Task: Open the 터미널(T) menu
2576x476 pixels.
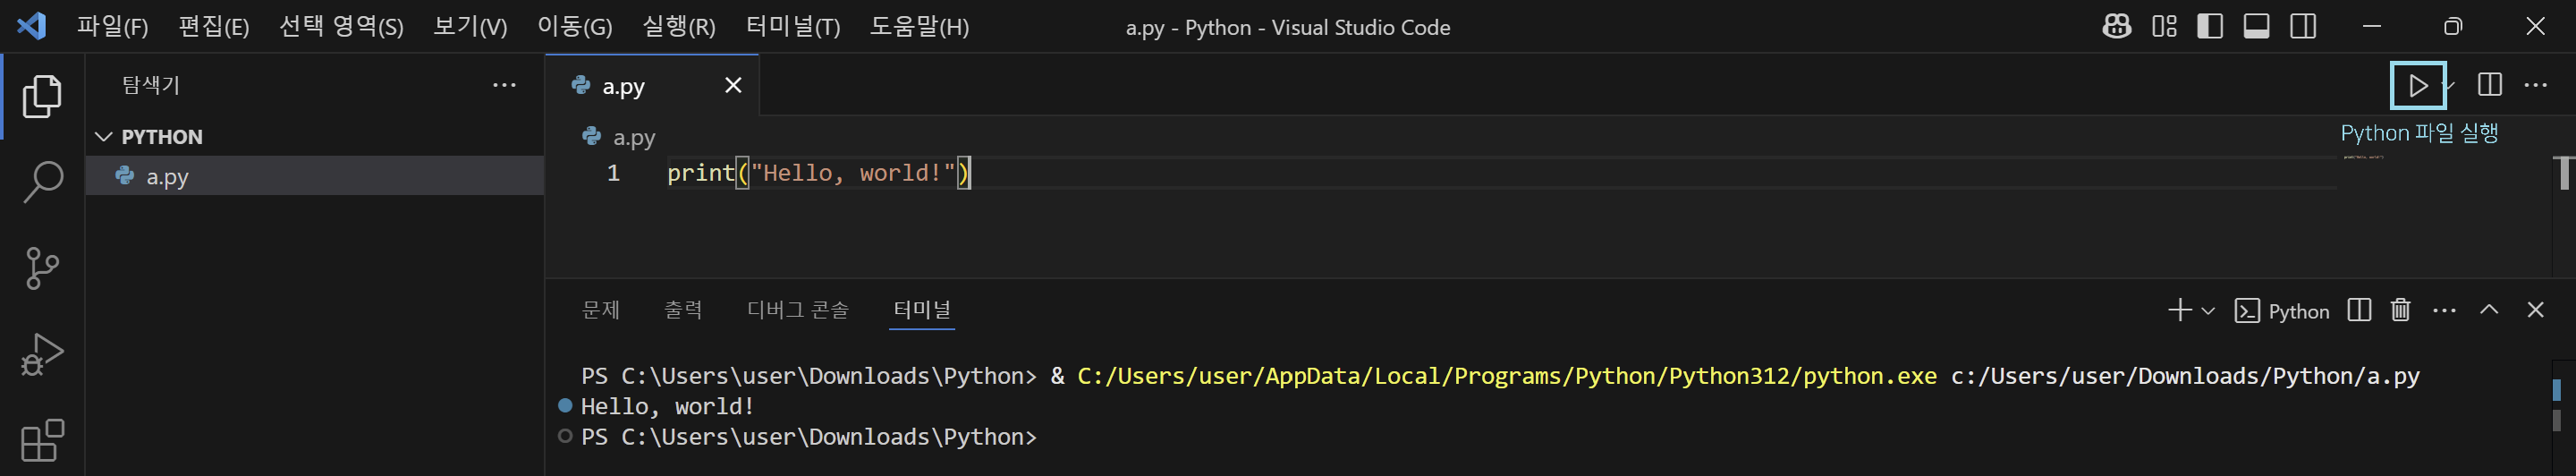Action: [792, 27]
